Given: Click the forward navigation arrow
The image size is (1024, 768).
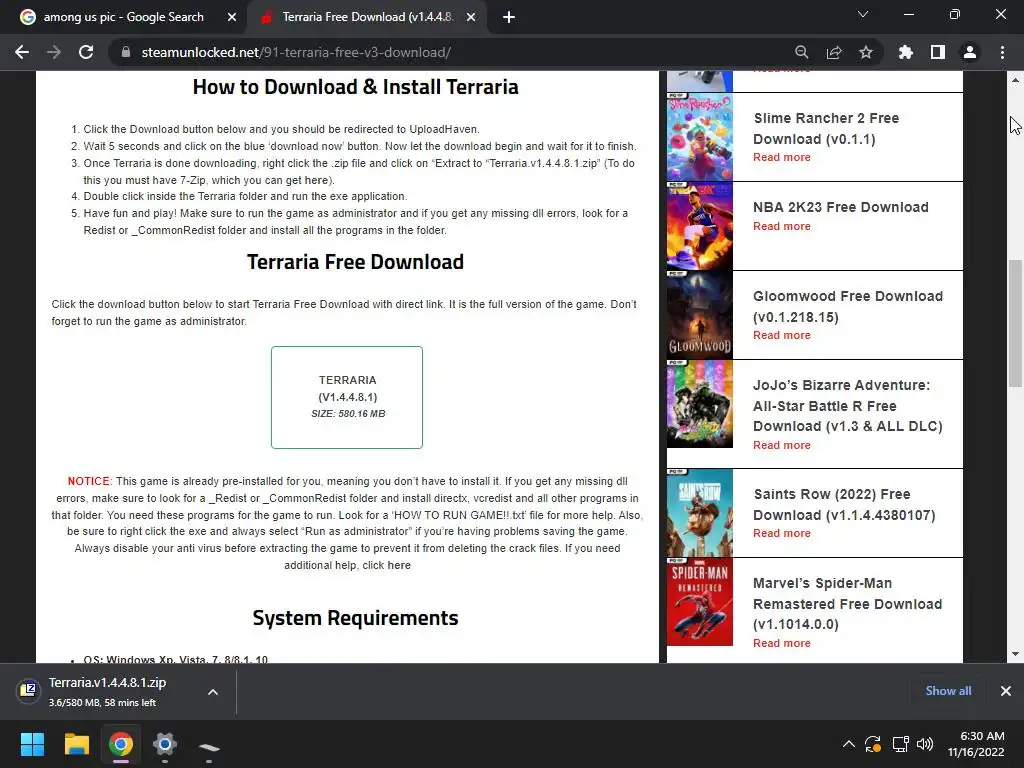Looking at the screenshot, I should pyautogui.click(x=54, y=52).
